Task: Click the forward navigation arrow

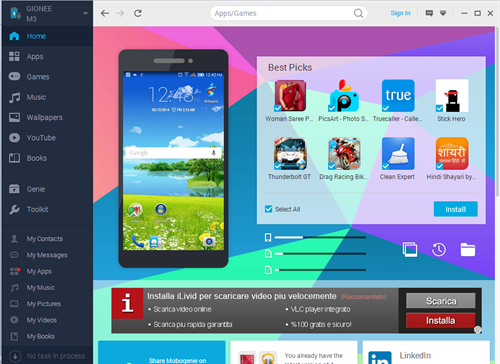Action: point(120,13)
